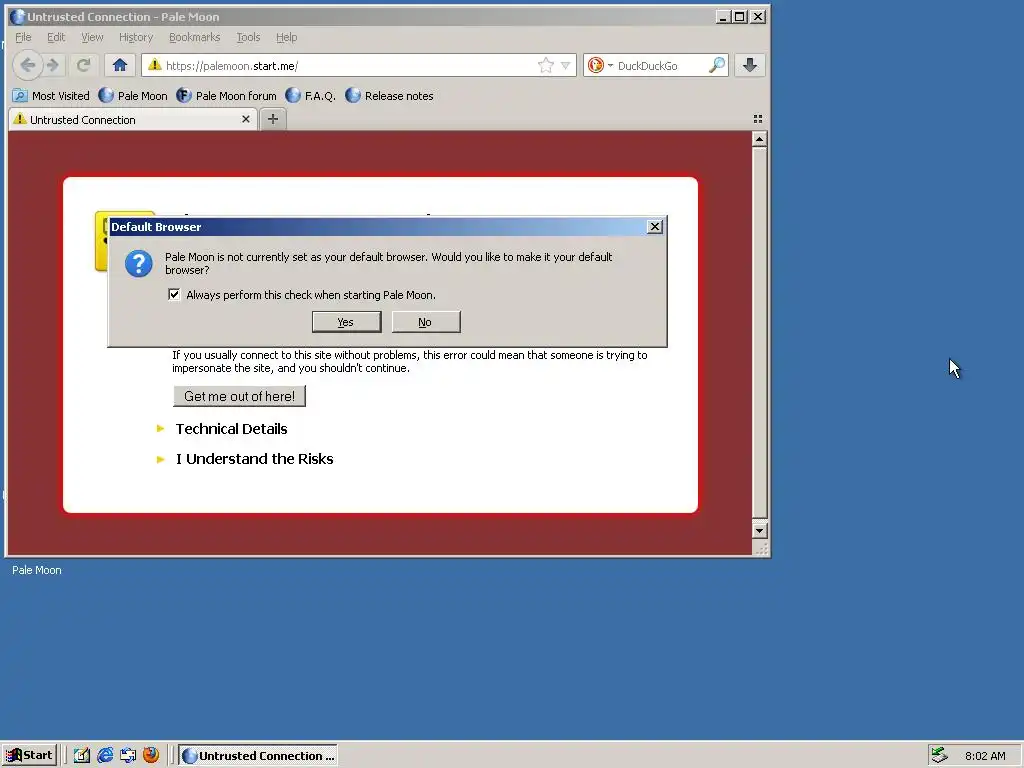Open the Downloads arrow button
This screenshot has width=1024, height=768.
tap(750, 65)
